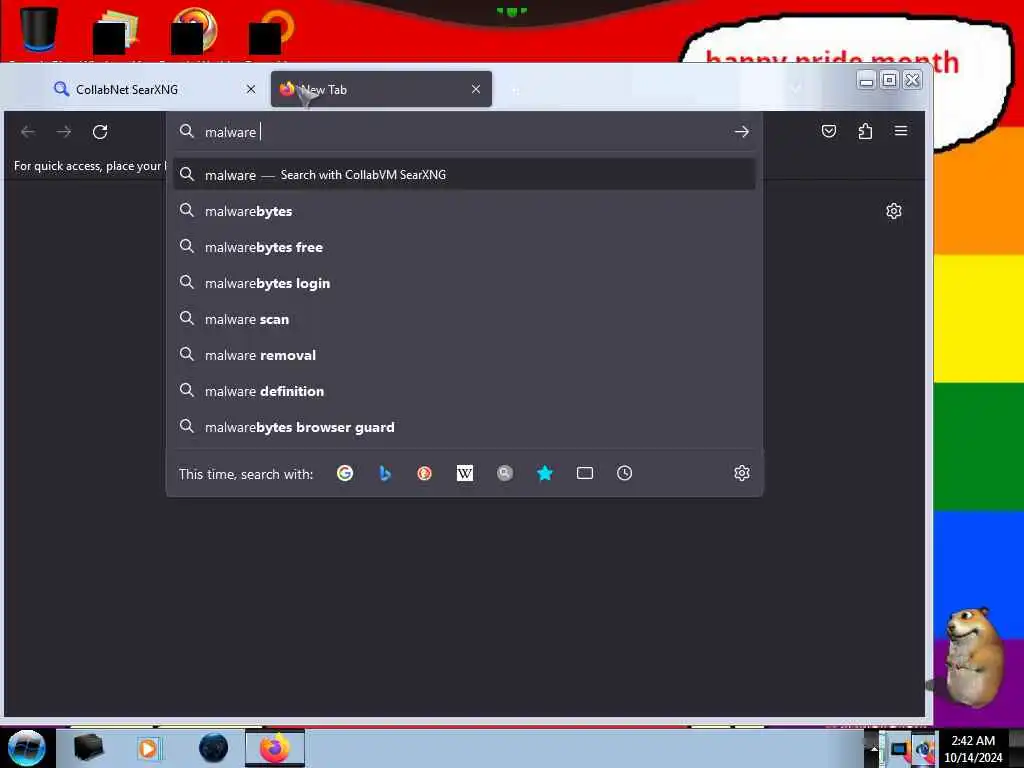Click the address bar with malware text
This screenshot has width=1024, height=768.
(464, 132)
